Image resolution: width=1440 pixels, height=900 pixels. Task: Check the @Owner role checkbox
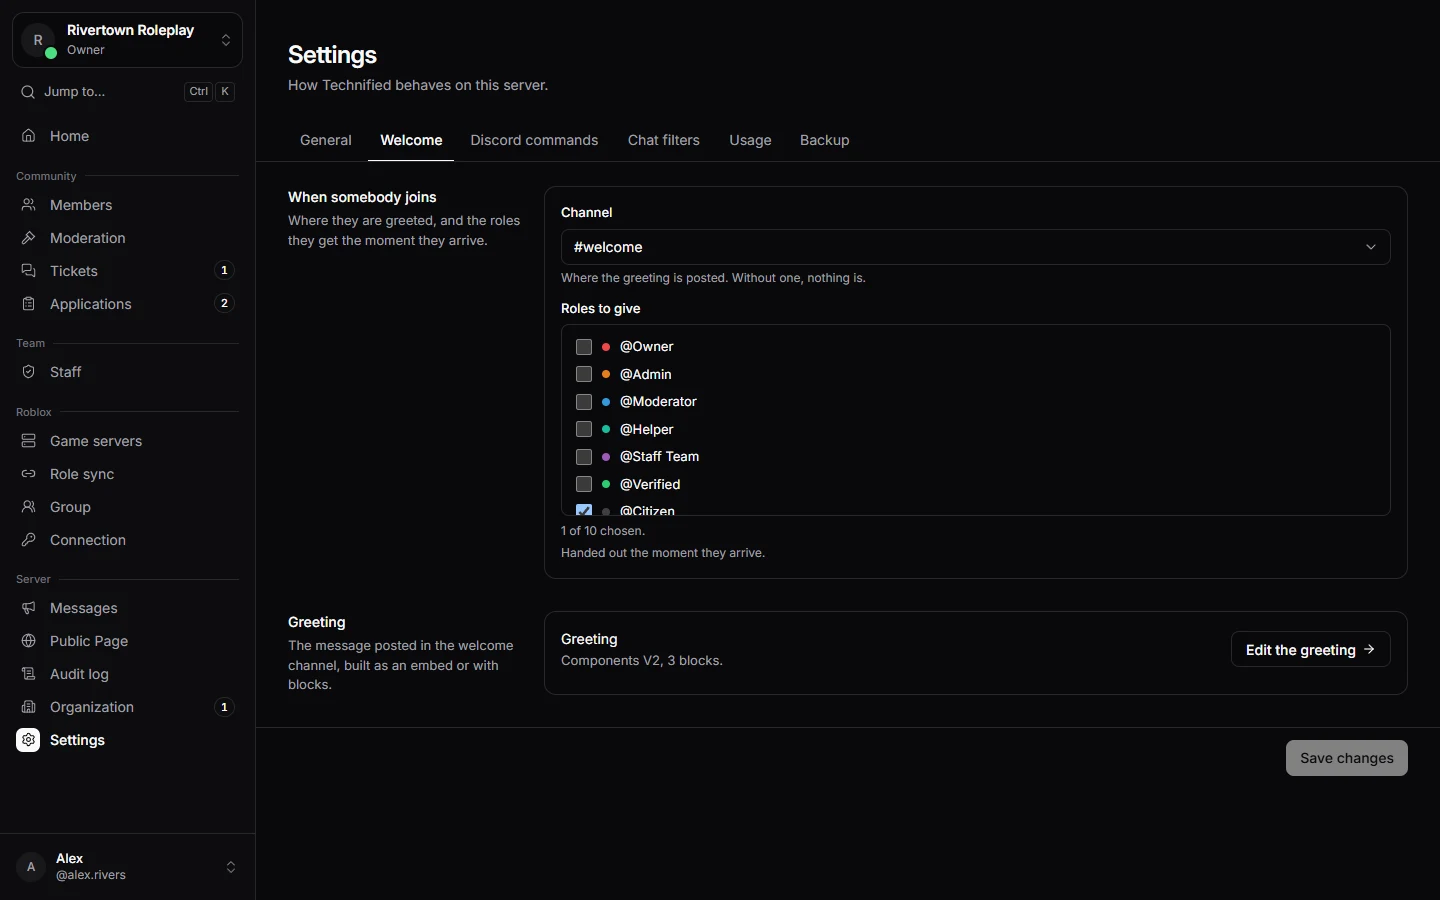pyautogui.click(x=584, y=347)
